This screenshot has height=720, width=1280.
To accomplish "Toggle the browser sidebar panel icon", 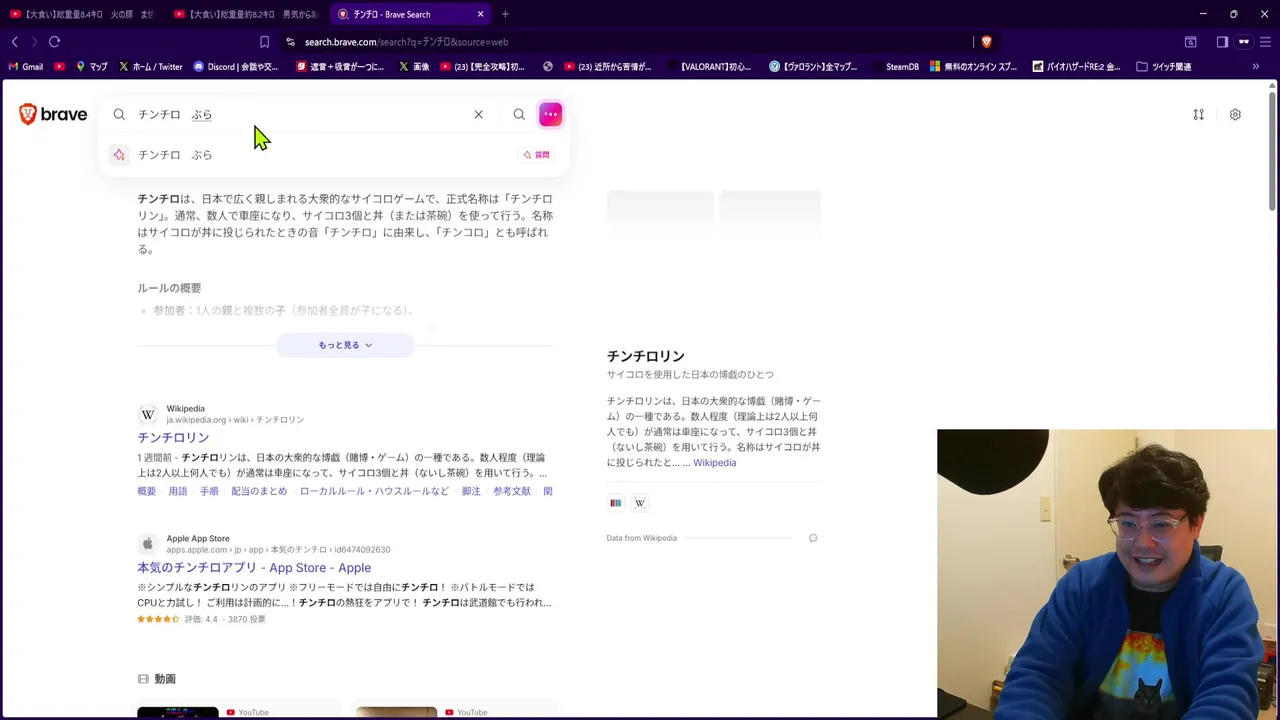I will point(1222,42).
